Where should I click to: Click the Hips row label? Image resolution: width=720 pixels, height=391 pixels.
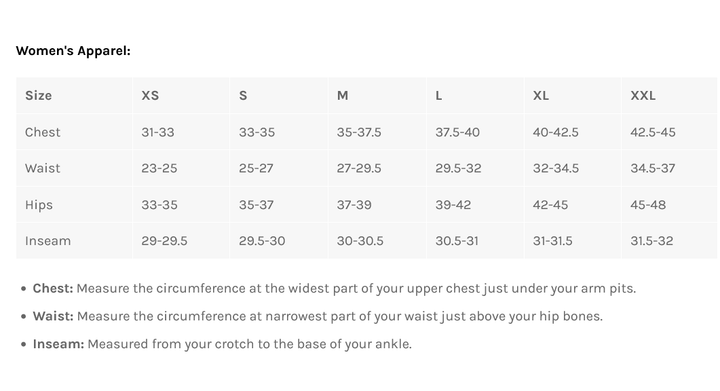pos(39,205)
